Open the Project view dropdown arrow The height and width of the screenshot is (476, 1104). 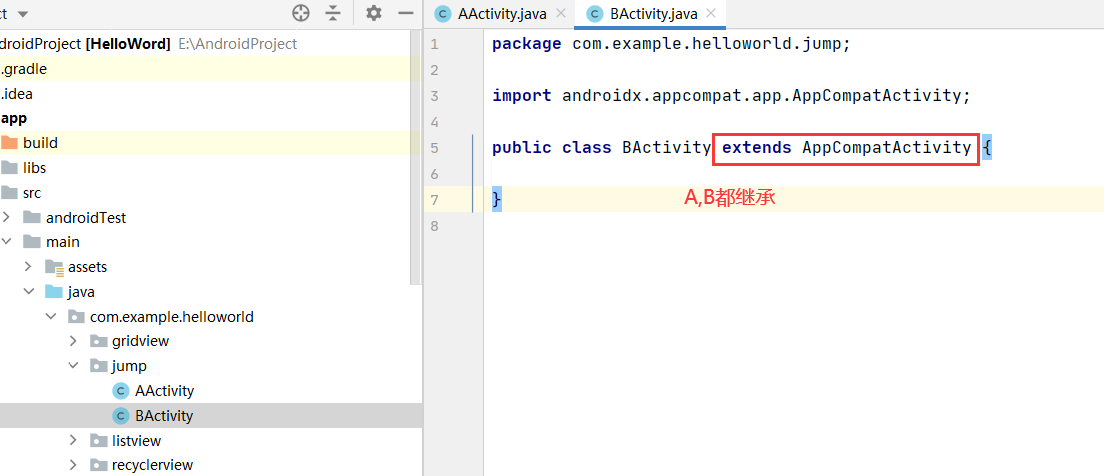[23, 14]
